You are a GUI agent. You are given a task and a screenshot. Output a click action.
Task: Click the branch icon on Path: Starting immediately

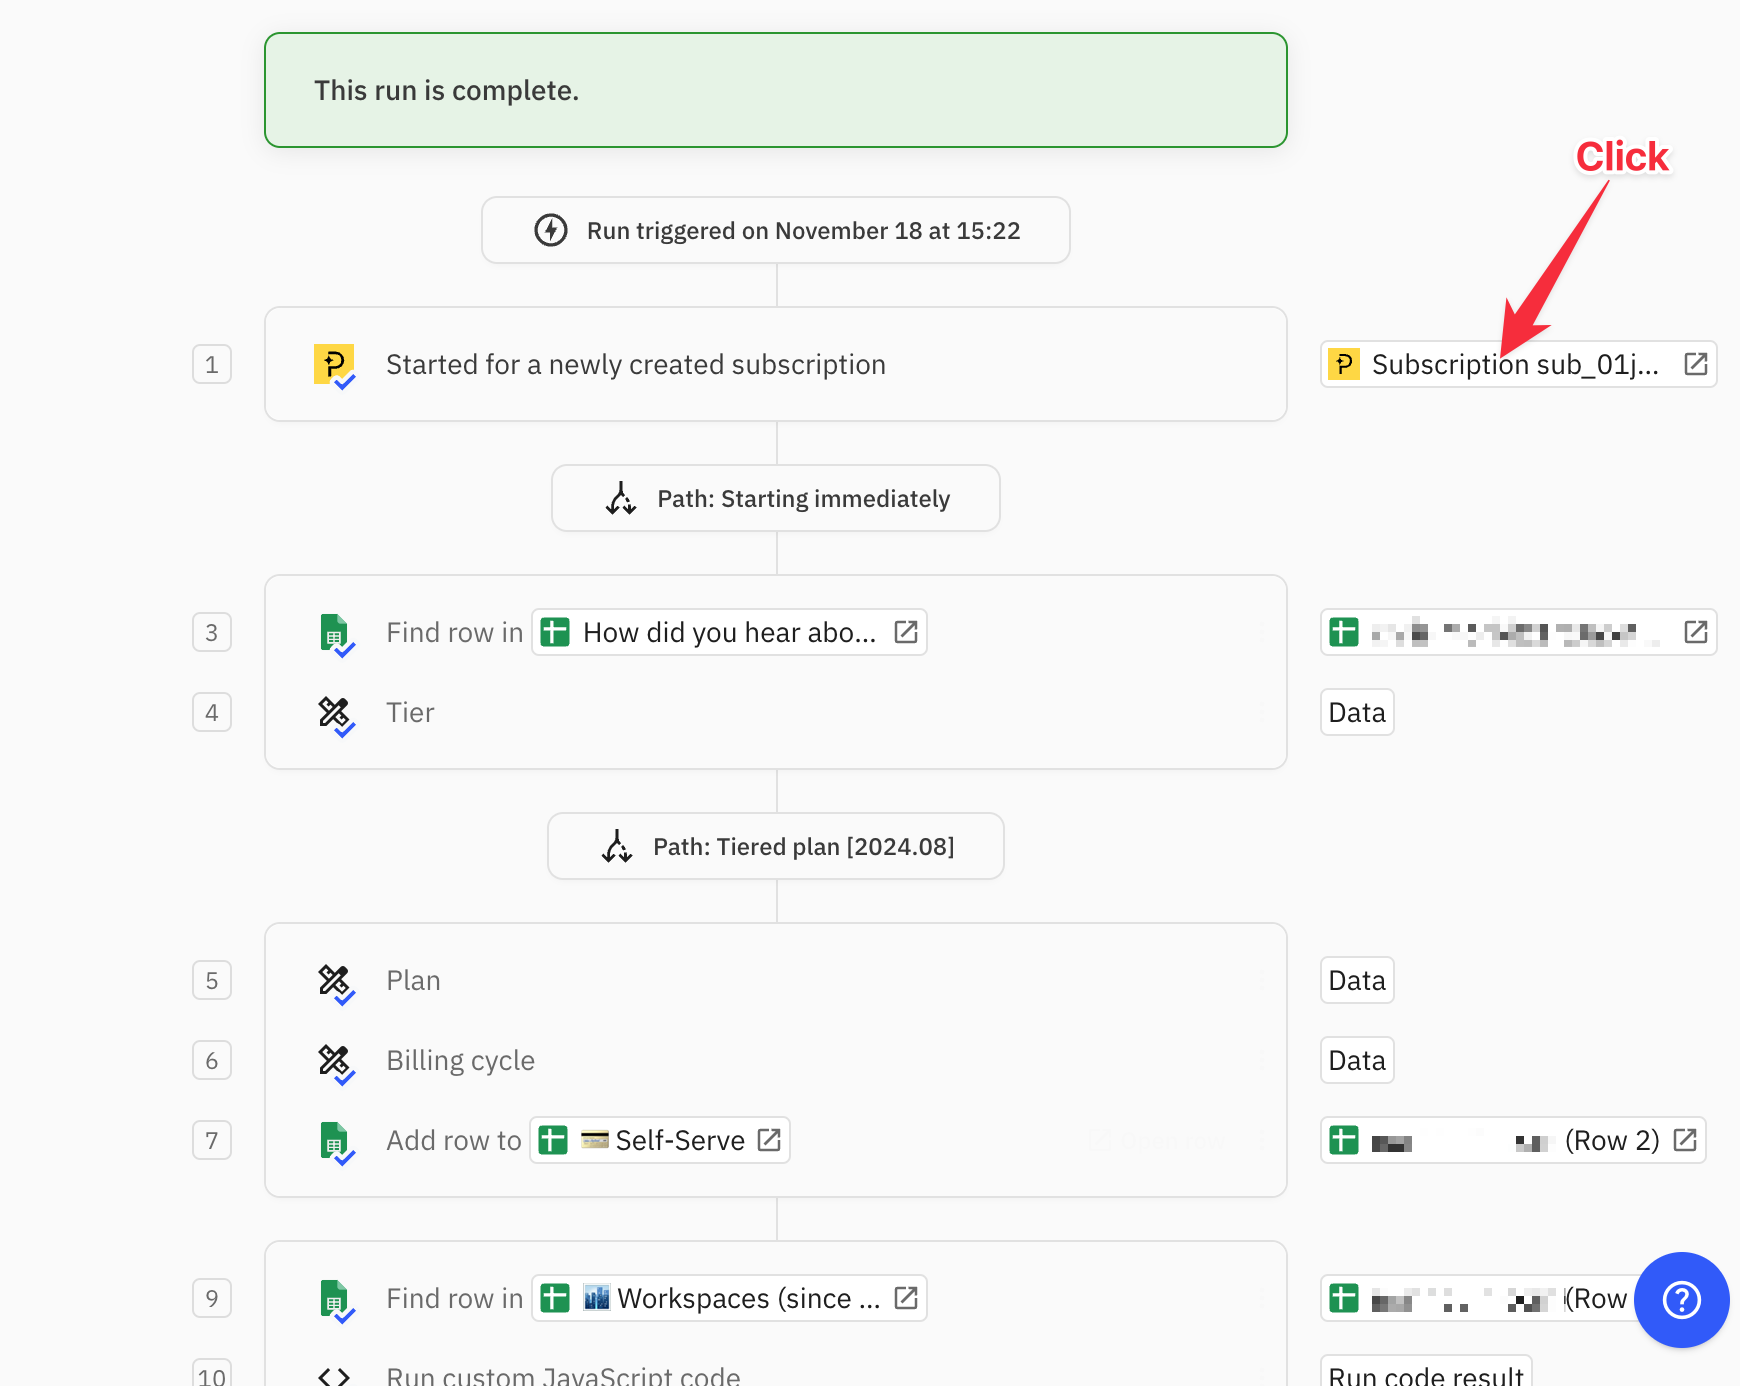tap(620, 498)
